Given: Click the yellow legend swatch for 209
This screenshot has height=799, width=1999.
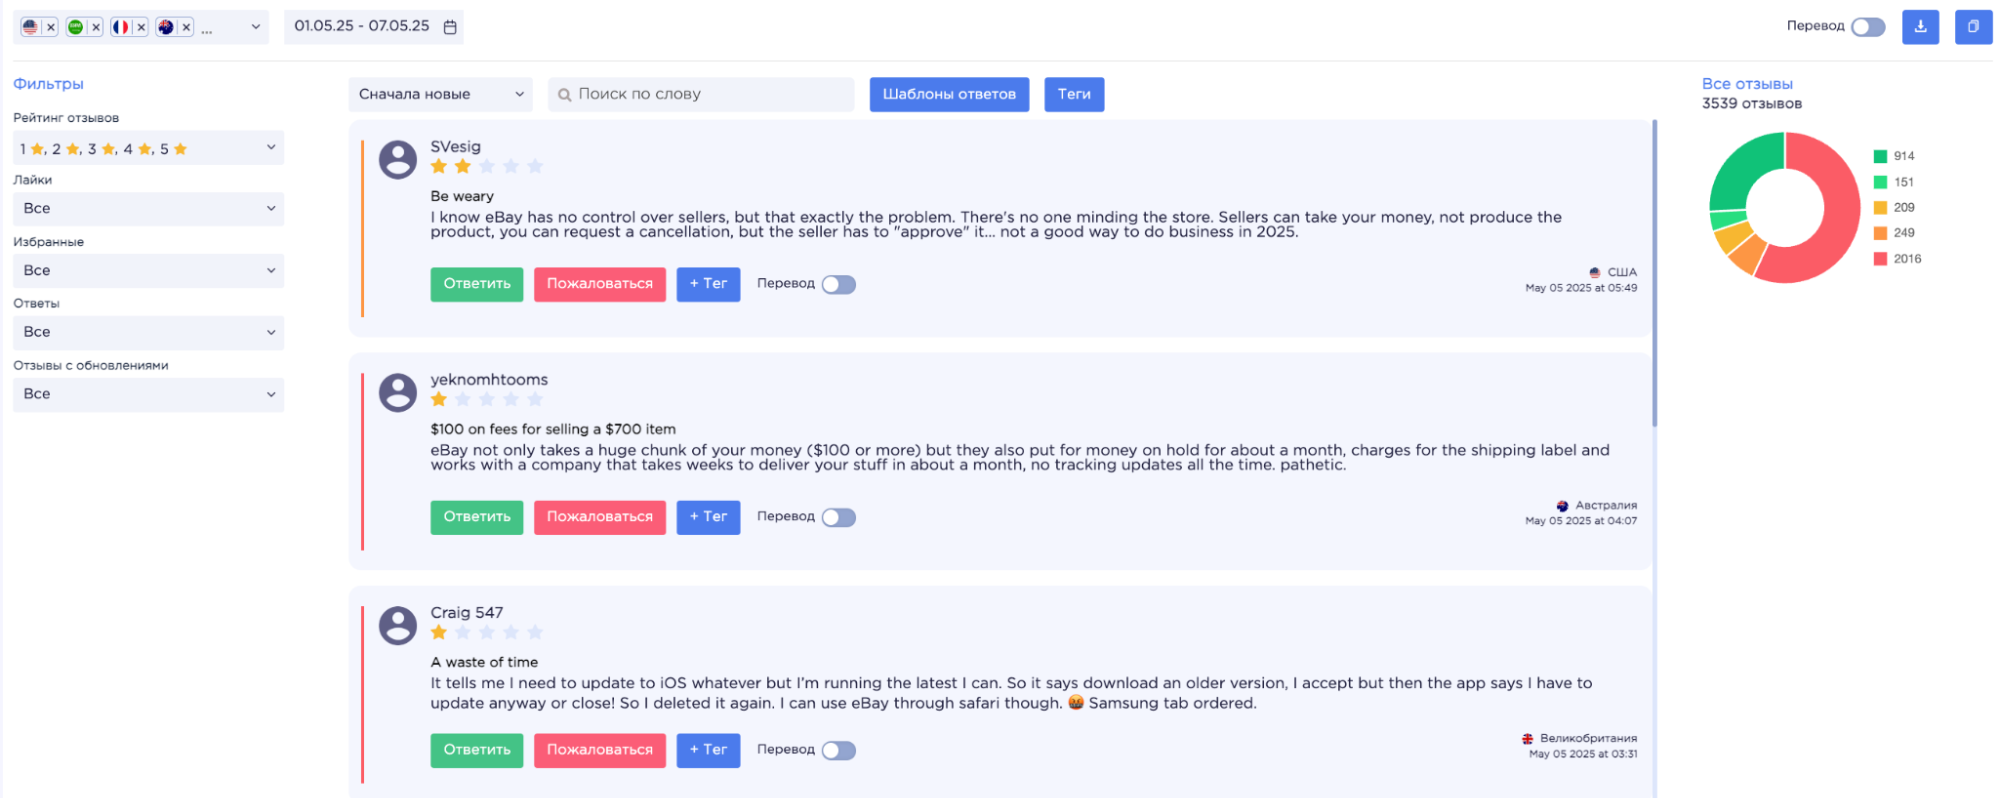Looking at the screenshot, I should pyautogui.click(x=1880, y=208).
